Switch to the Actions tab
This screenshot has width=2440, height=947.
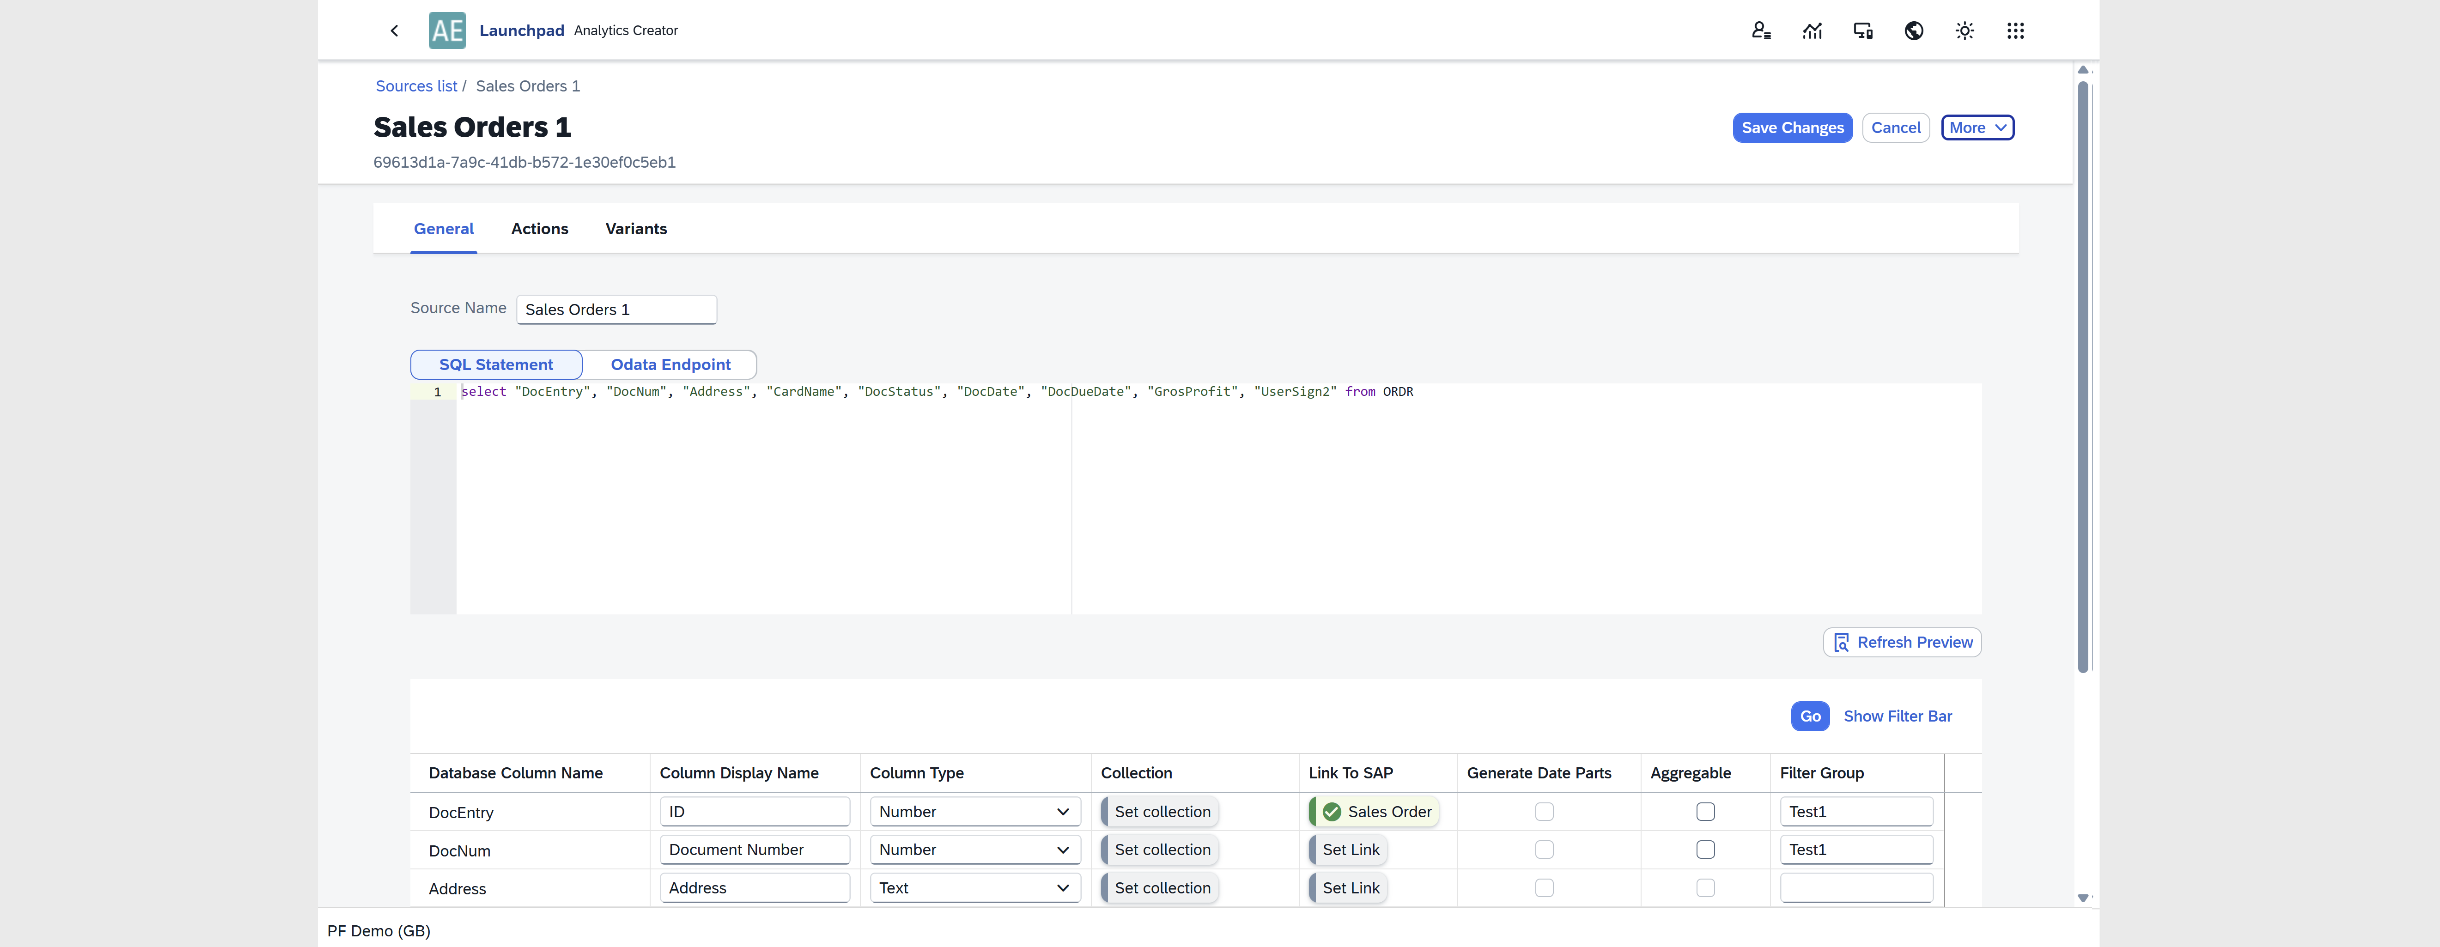click(540, 228)
